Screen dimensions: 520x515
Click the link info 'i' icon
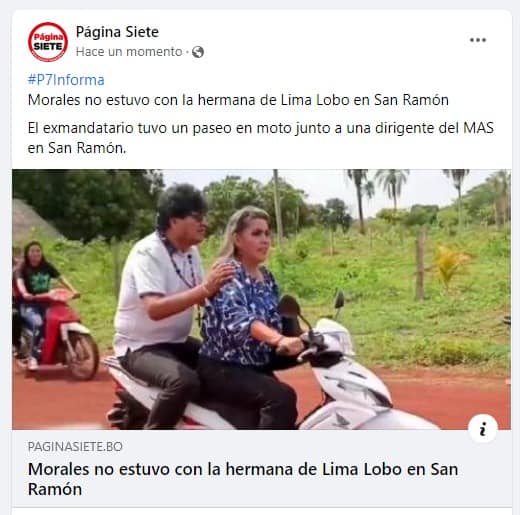coord(482,428)
